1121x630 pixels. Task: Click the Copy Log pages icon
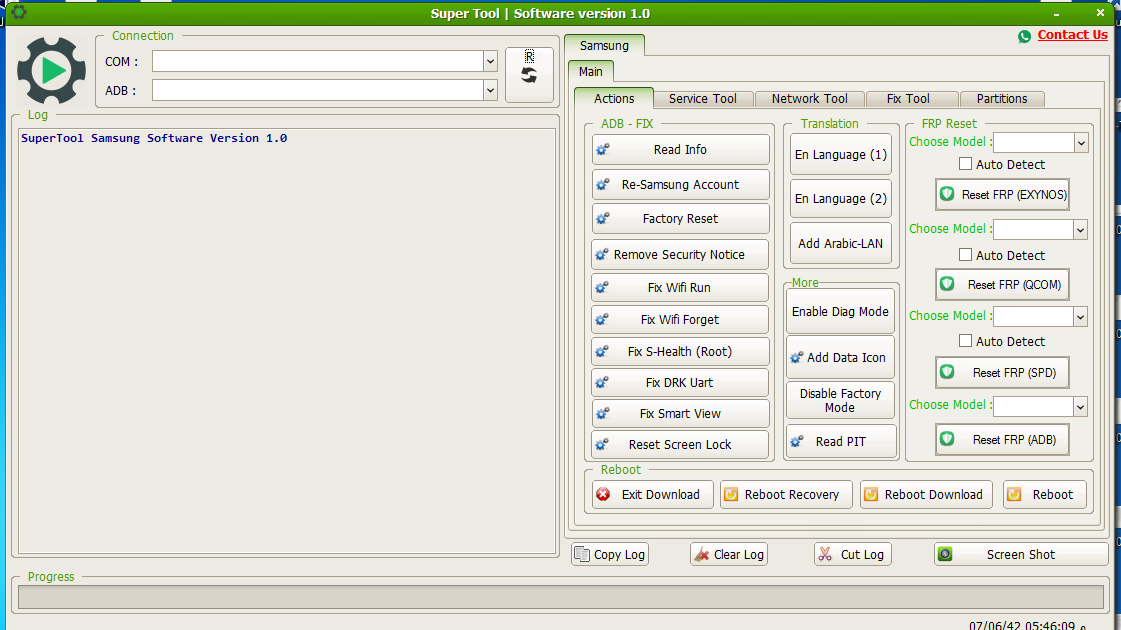tap(582, 554)
